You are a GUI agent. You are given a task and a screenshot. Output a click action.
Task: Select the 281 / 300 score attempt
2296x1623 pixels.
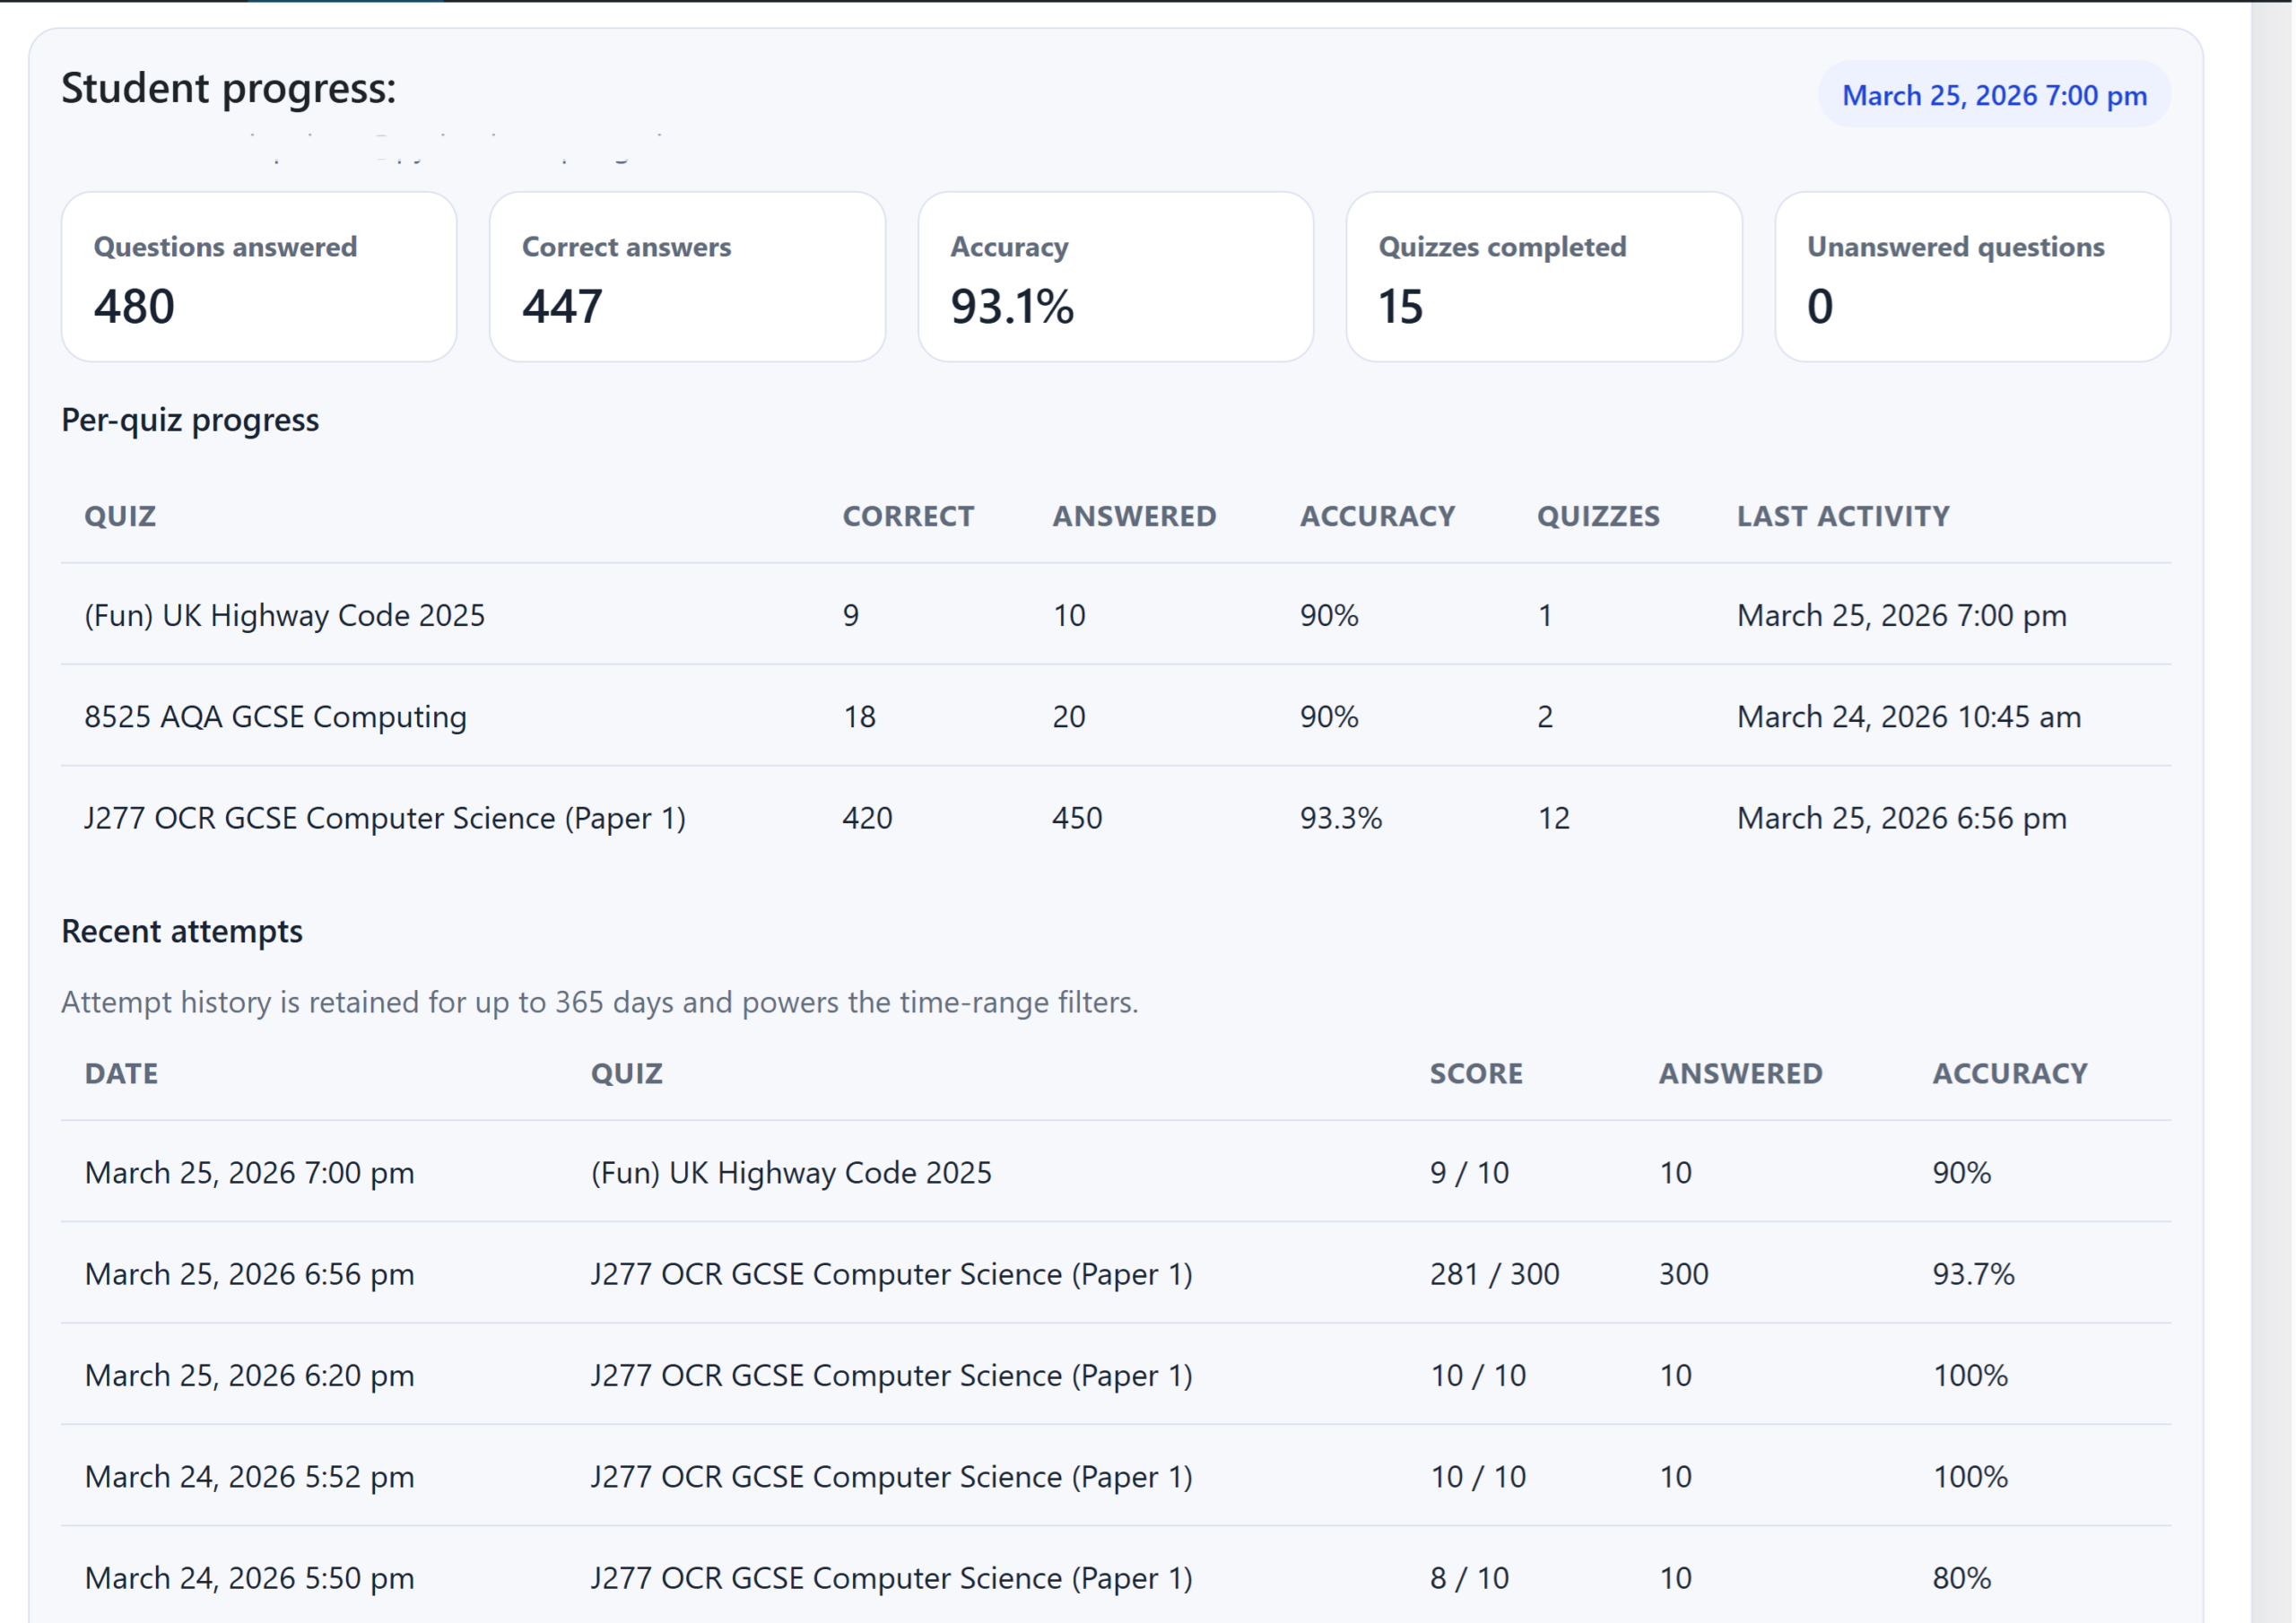[1493, 1274]
